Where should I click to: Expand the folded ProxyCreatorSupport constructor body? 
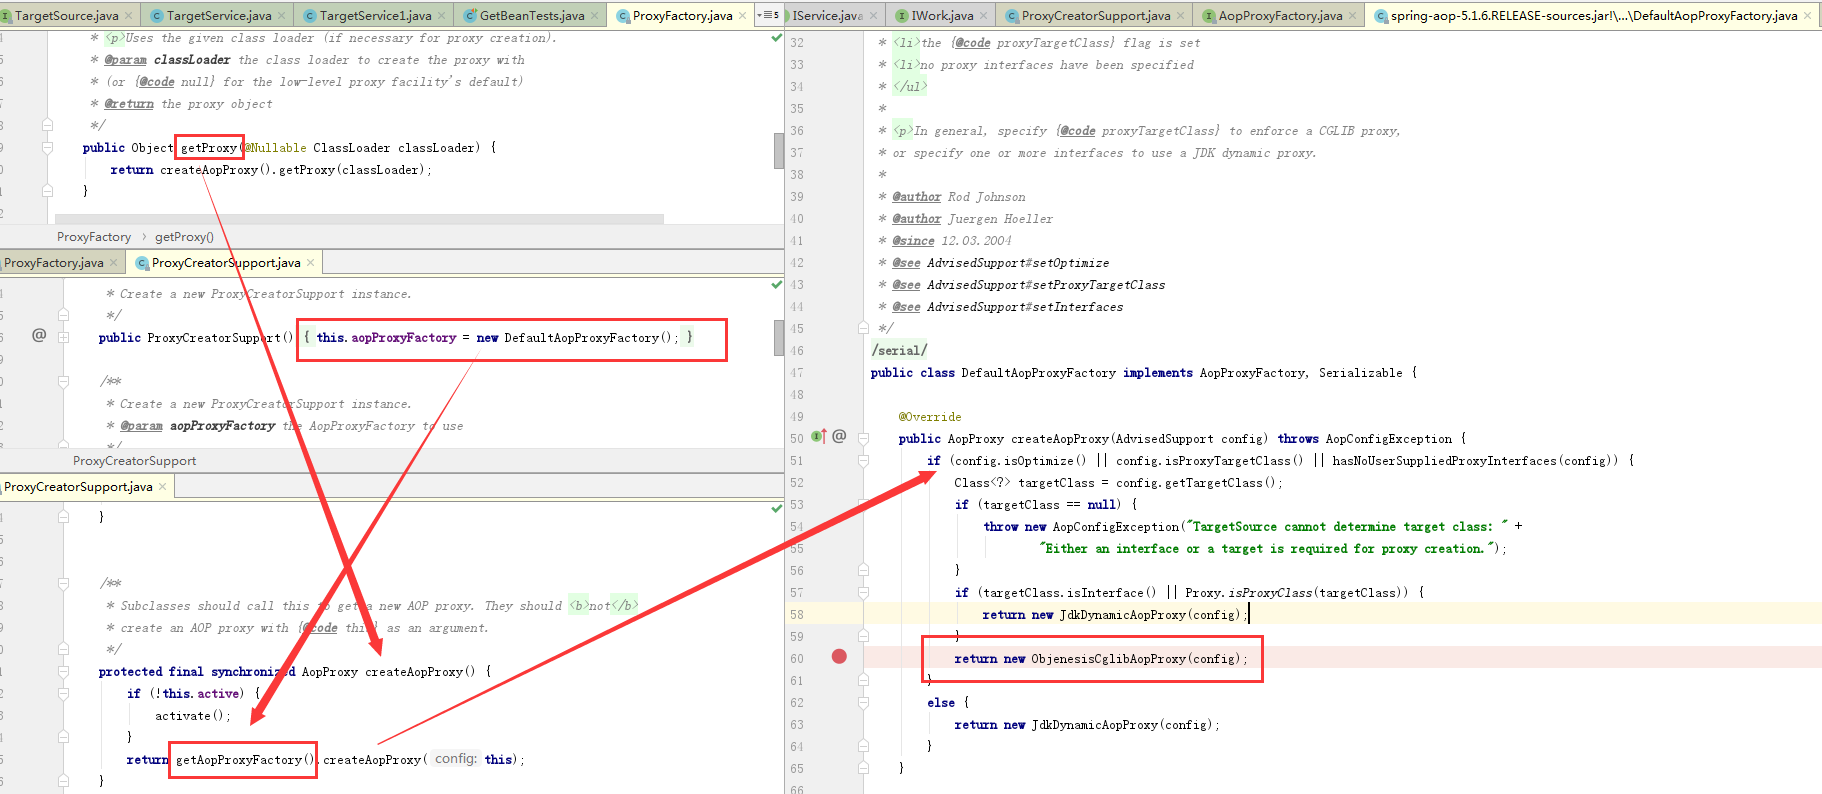pyautogui.click(x=63, y=337)
